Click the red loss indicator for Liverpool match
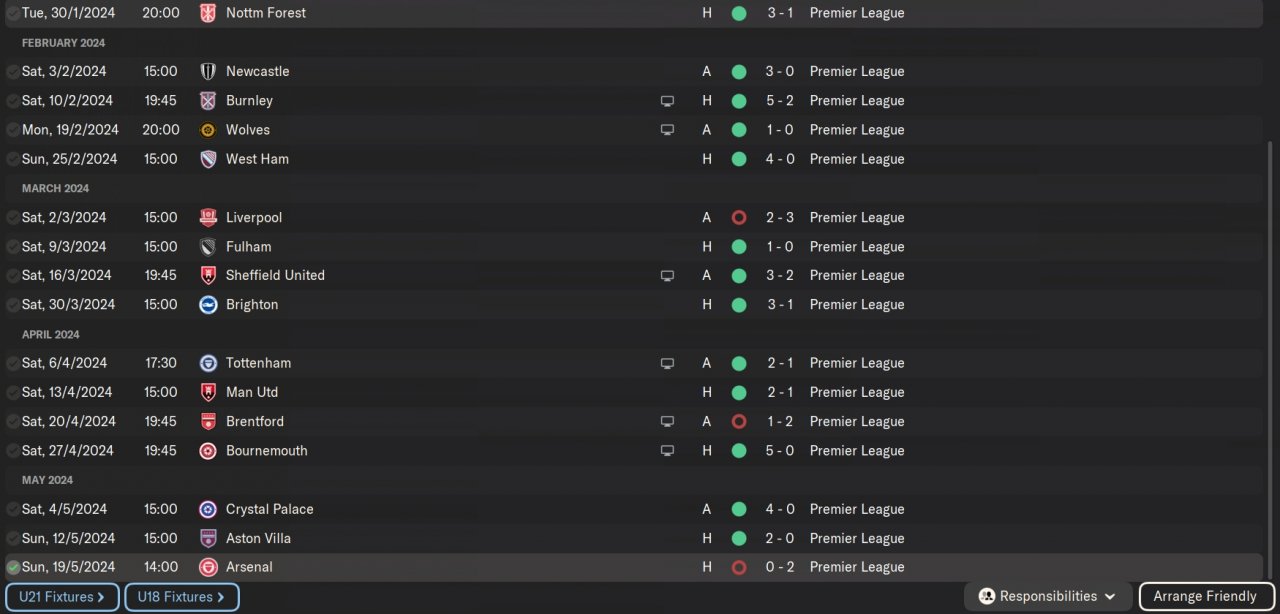Image resolution: width=1280 pixels, height=614 pixels. (x=739, y=217)
